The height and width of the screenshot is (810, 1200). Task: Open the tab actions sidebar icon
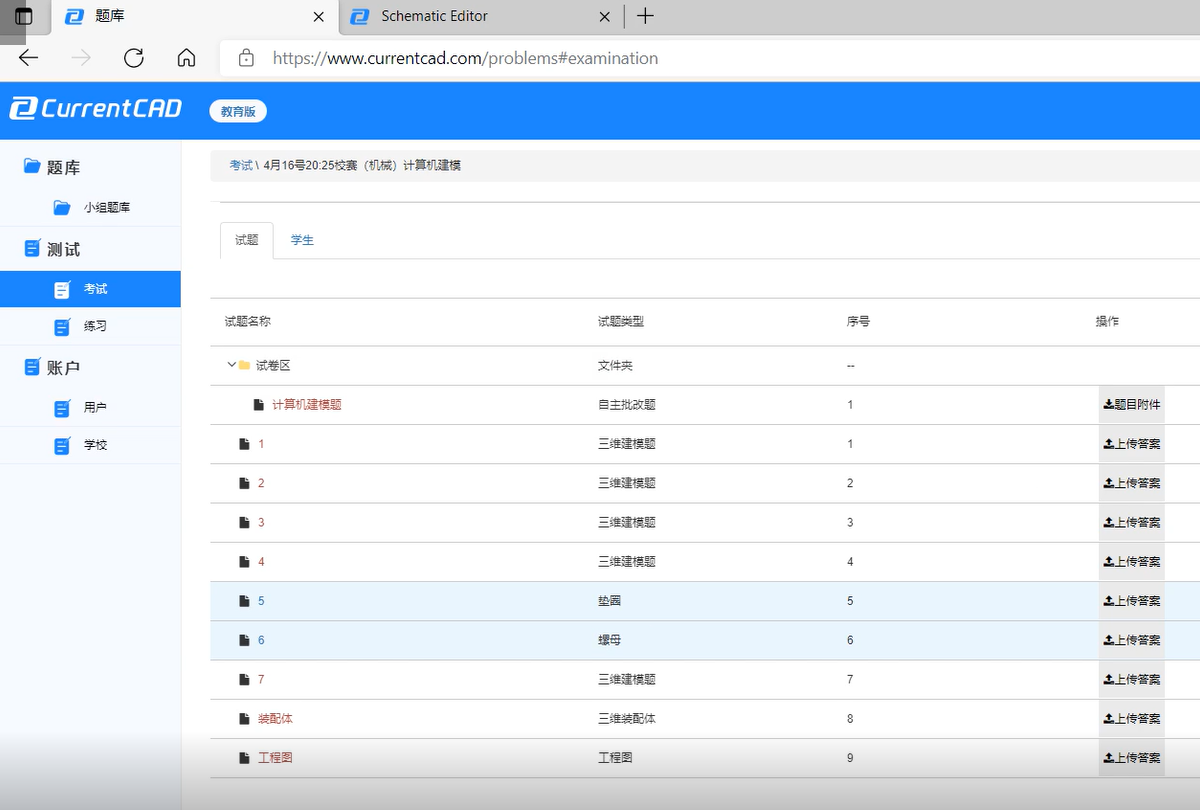click(x=24, y=16)
